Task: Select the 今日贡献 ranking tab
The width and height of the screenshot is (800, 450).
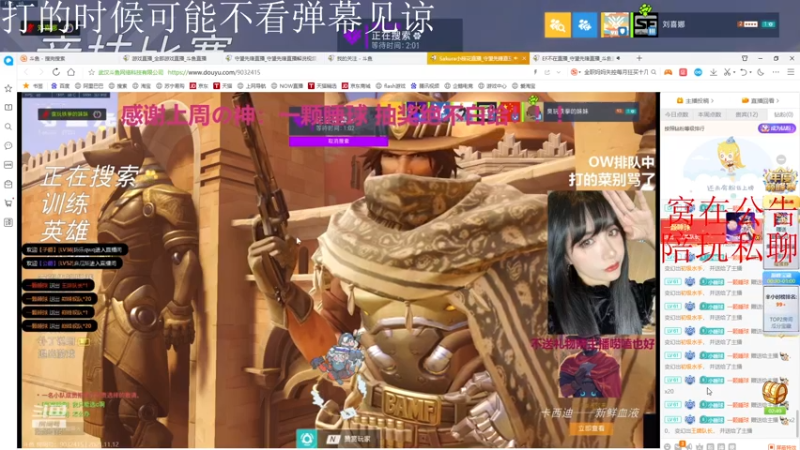Action: (x=677, y=114)
